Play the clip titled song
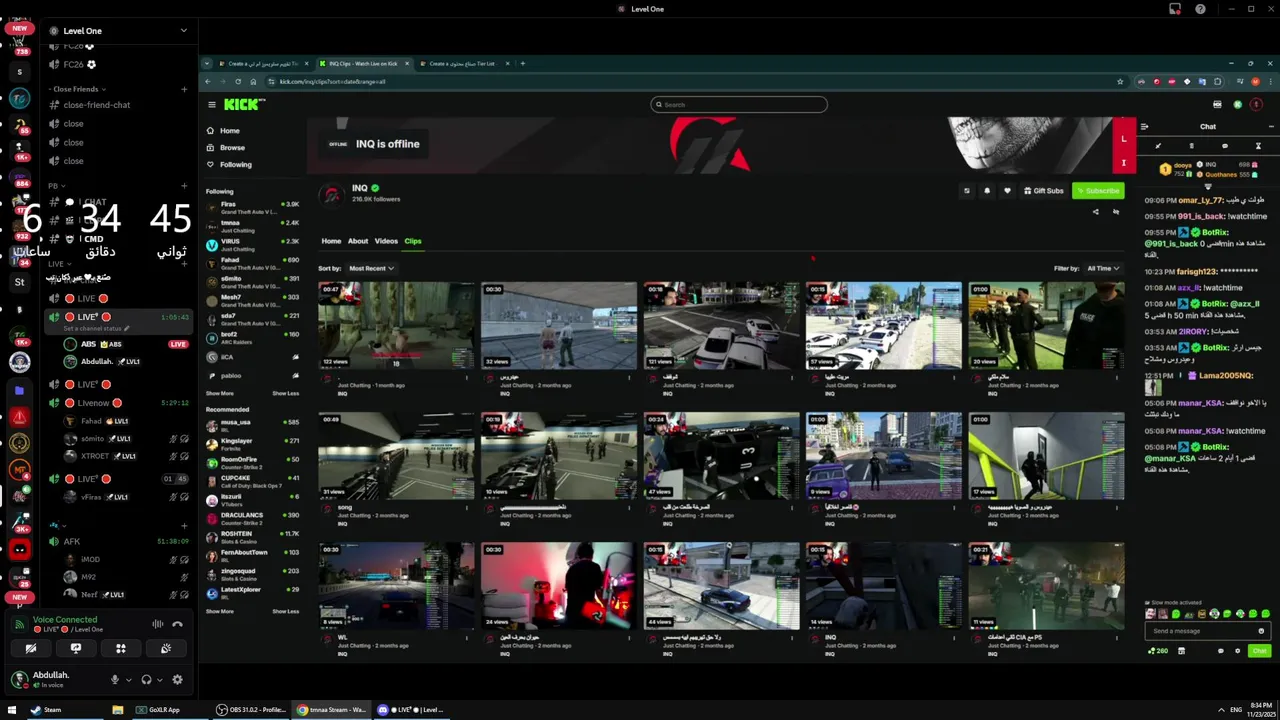The image size is (1280, 720). coord(396,455)
